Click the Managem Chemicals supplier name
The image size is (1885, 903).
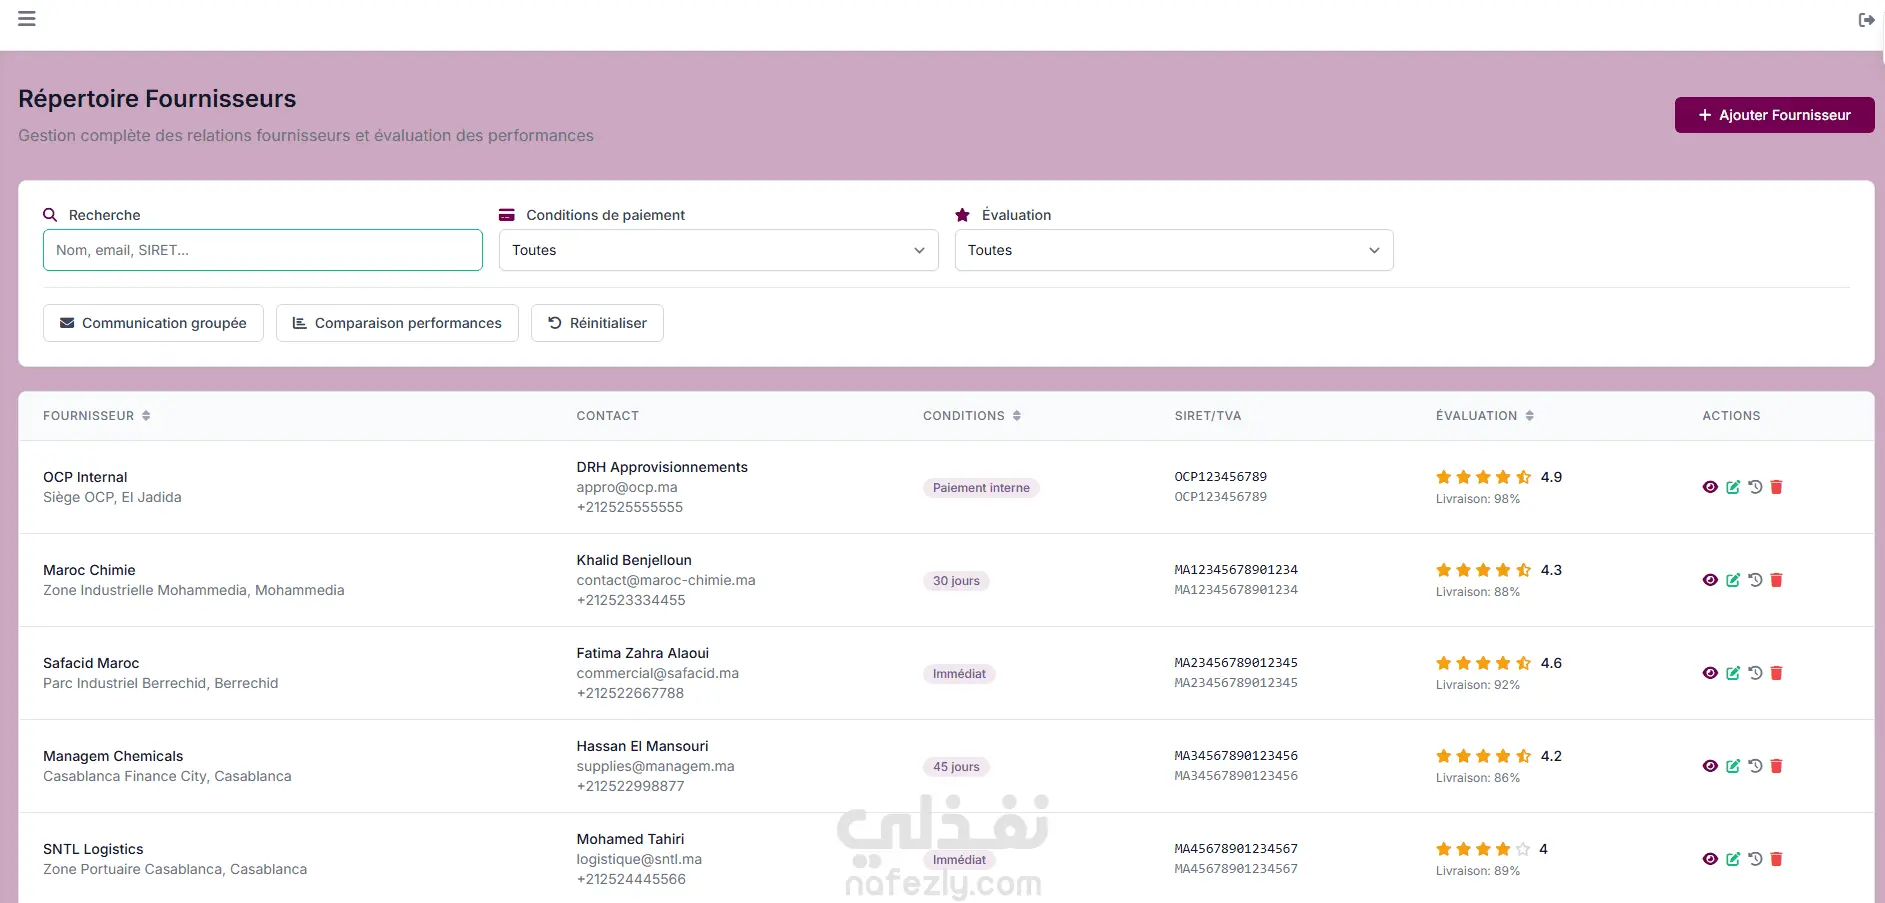tap(113, 756)
